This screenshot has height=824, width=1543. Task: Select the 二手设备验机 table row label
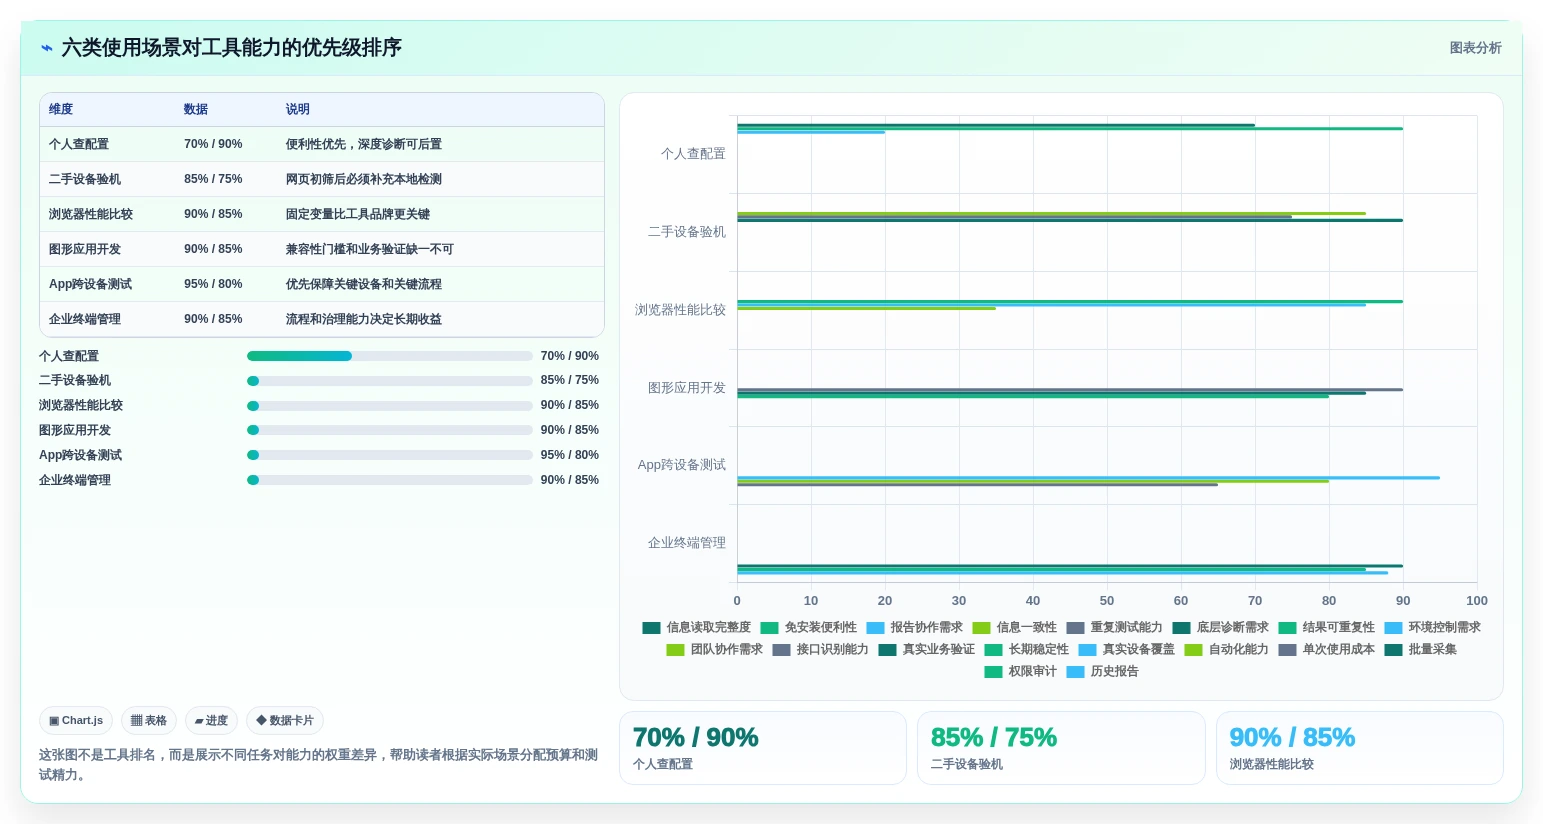click(85, 179)
